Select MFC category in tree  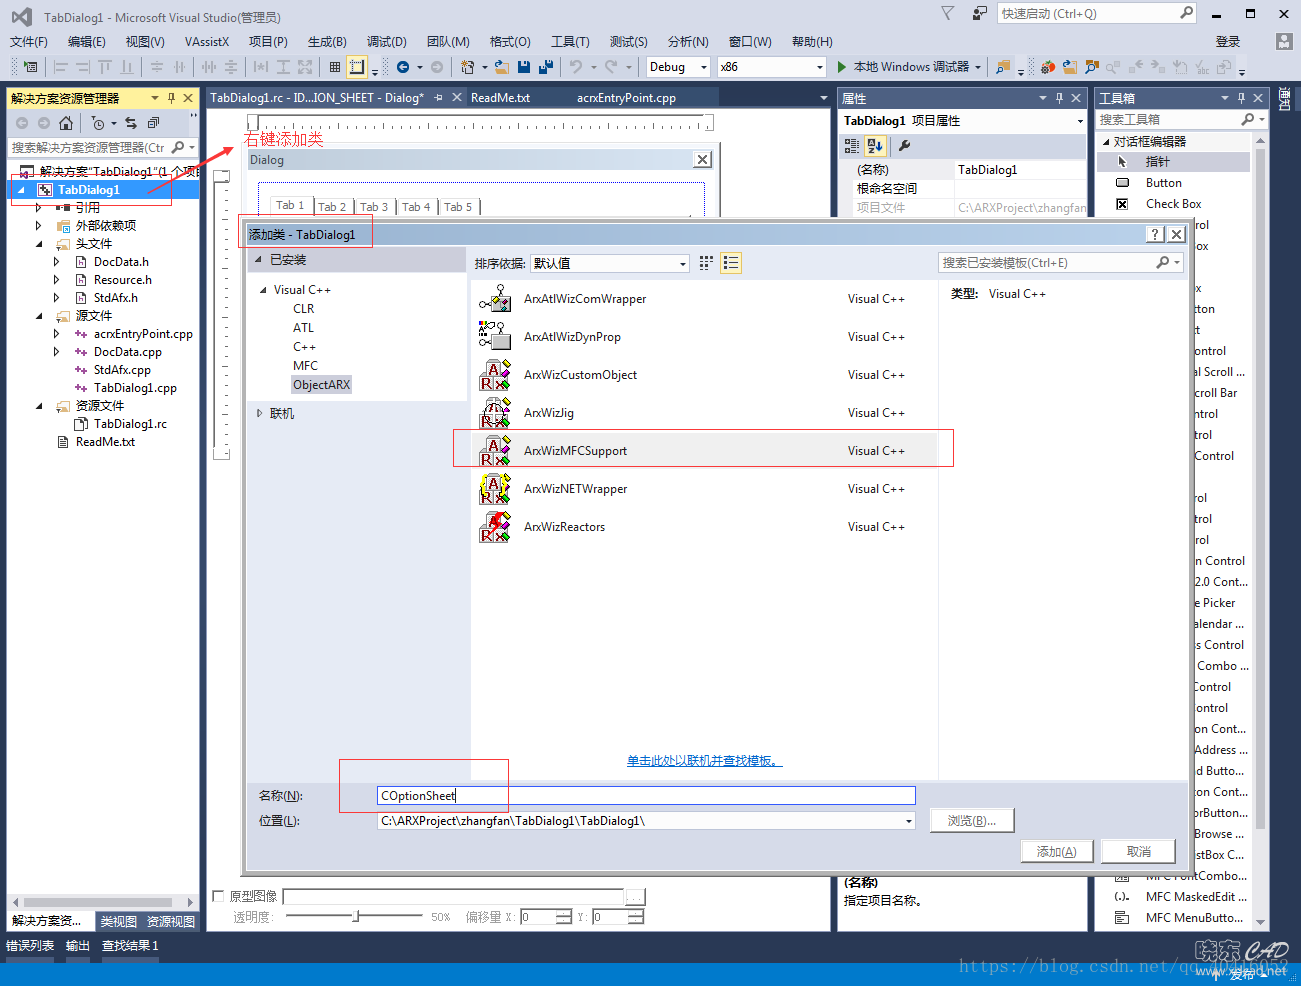pyautogui.click(x=305, y=366)
